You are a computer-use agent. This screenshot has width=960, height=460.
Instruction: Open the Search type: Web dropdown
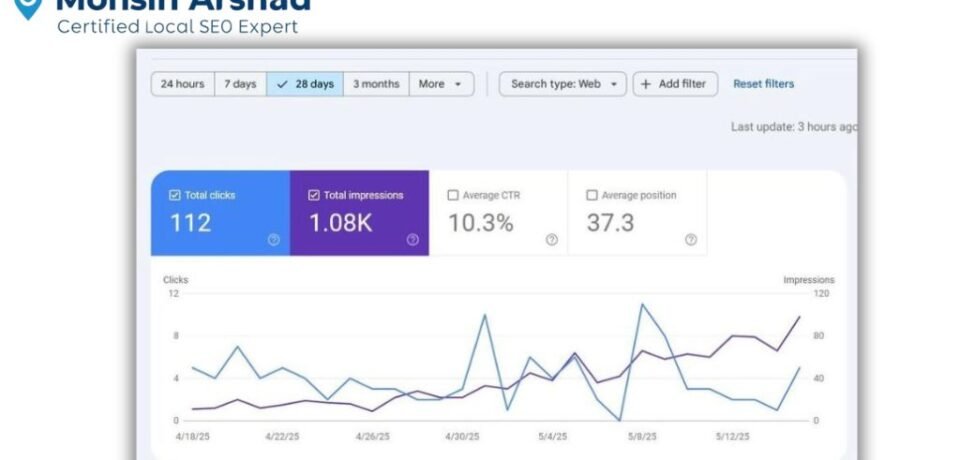563,84
